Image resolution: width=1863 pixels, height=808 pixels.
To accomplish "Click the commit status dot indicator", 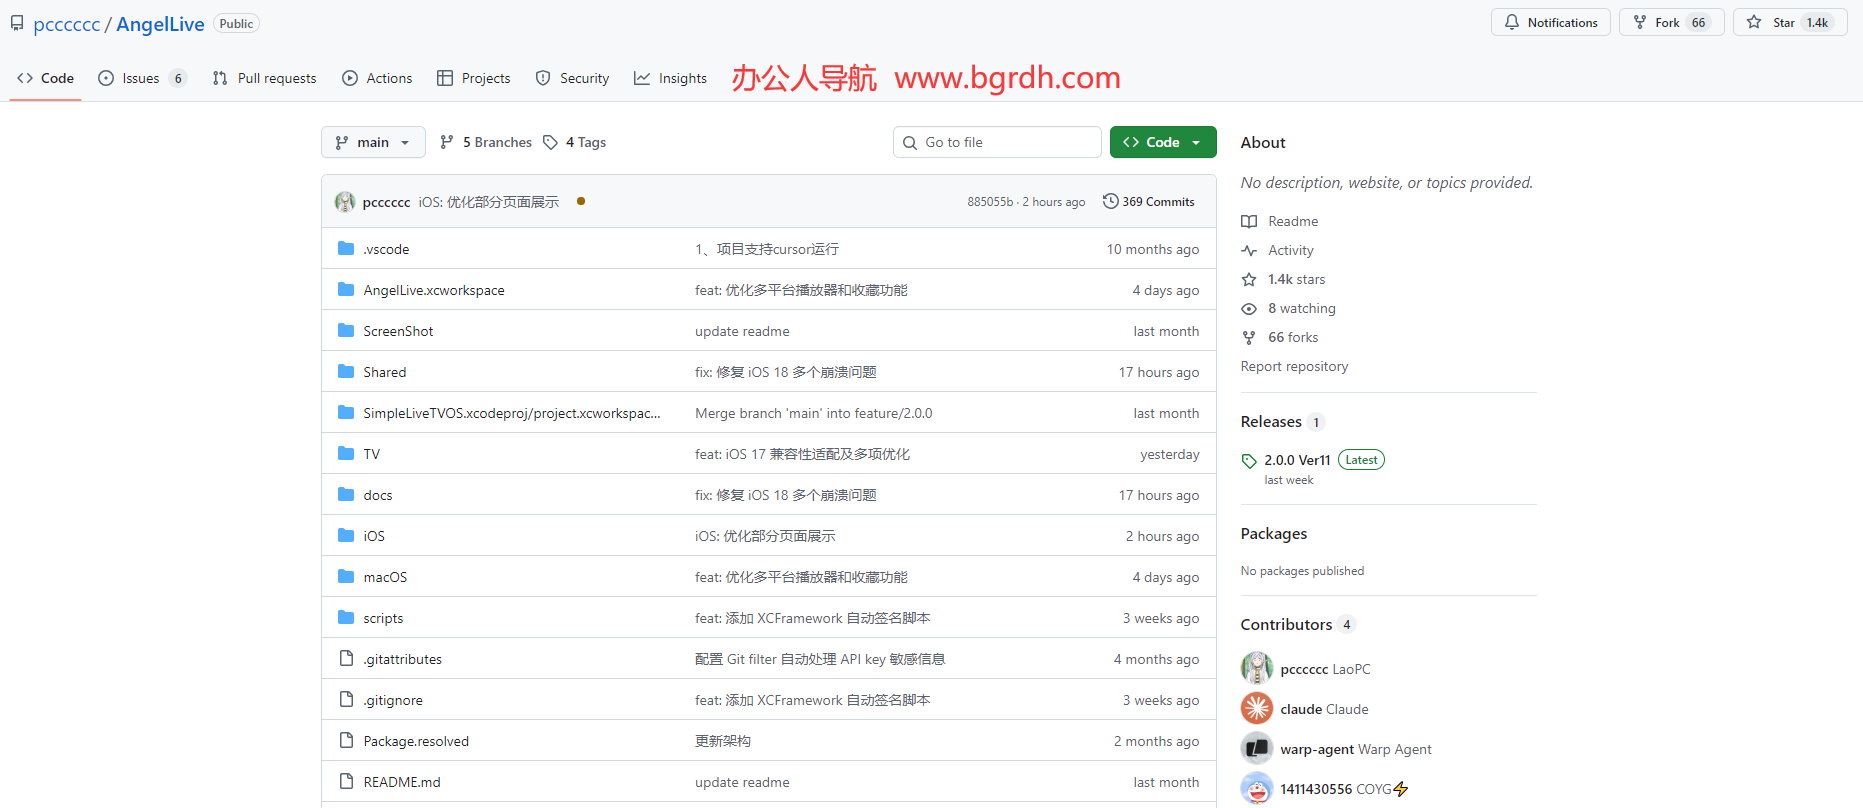I will [x=581, y=201].
